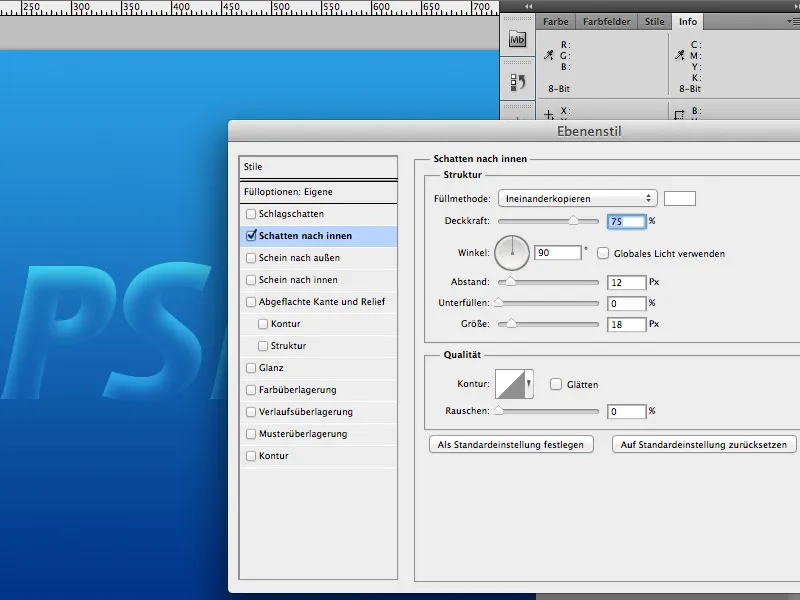Viewport: 800px width, 600px height.
Task: Collapse the panel dock with double arrows
Action: tap(529, 6)
